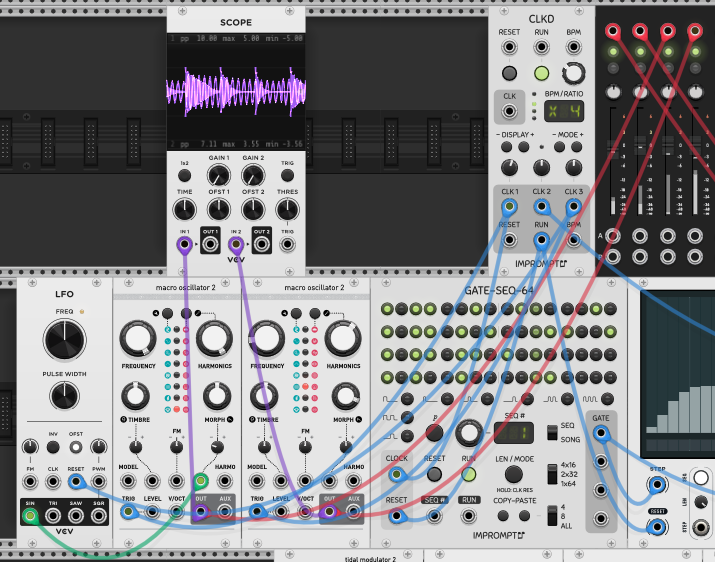Viewport: 715px width, 562px height.
Task: Click the RUN output jack on CLKD
Action: (x=541, y=240)
